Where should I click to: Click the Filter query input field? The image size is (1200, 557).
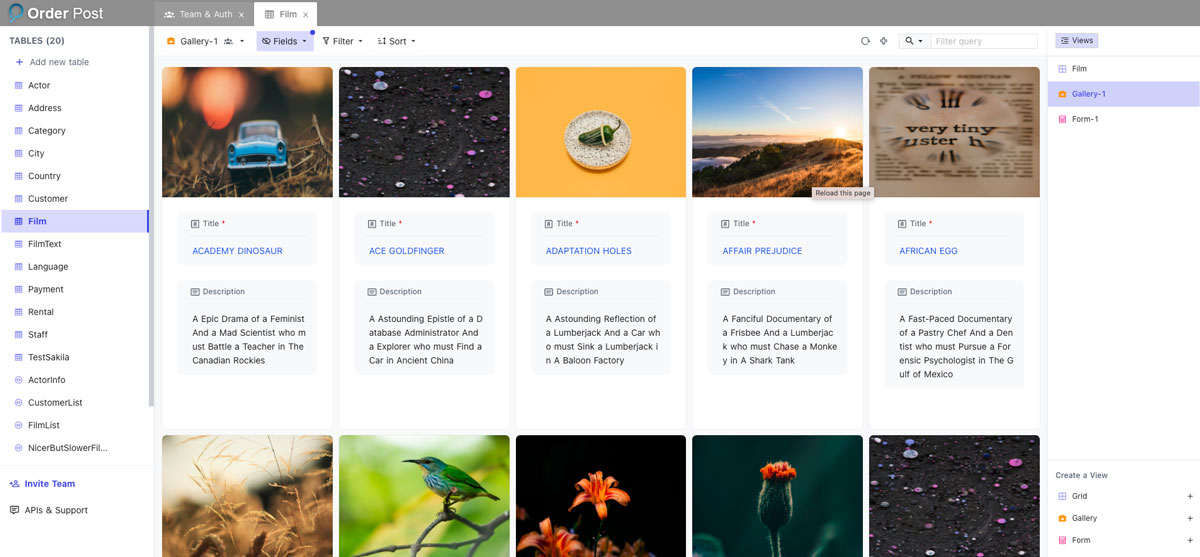(984, 41)
